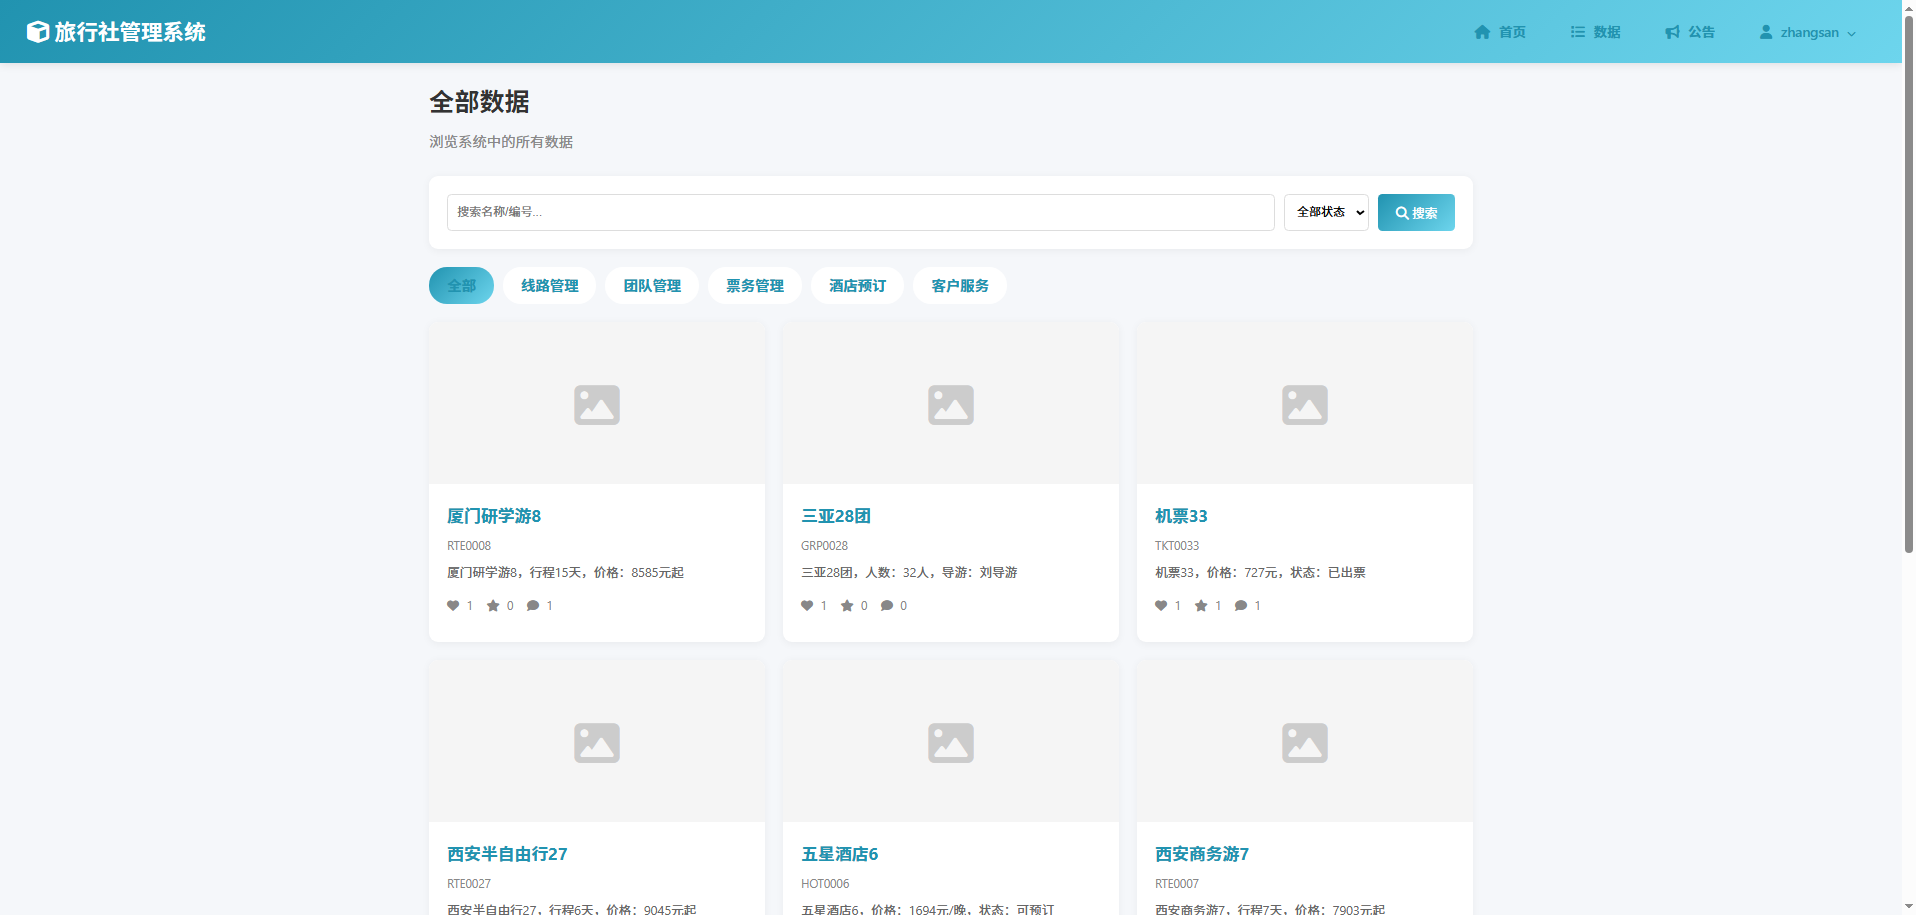Screen dimensions: 1916x915
Task: Click the 搜索 search button
Action: pyautogui.click(x=1416, y=212)
